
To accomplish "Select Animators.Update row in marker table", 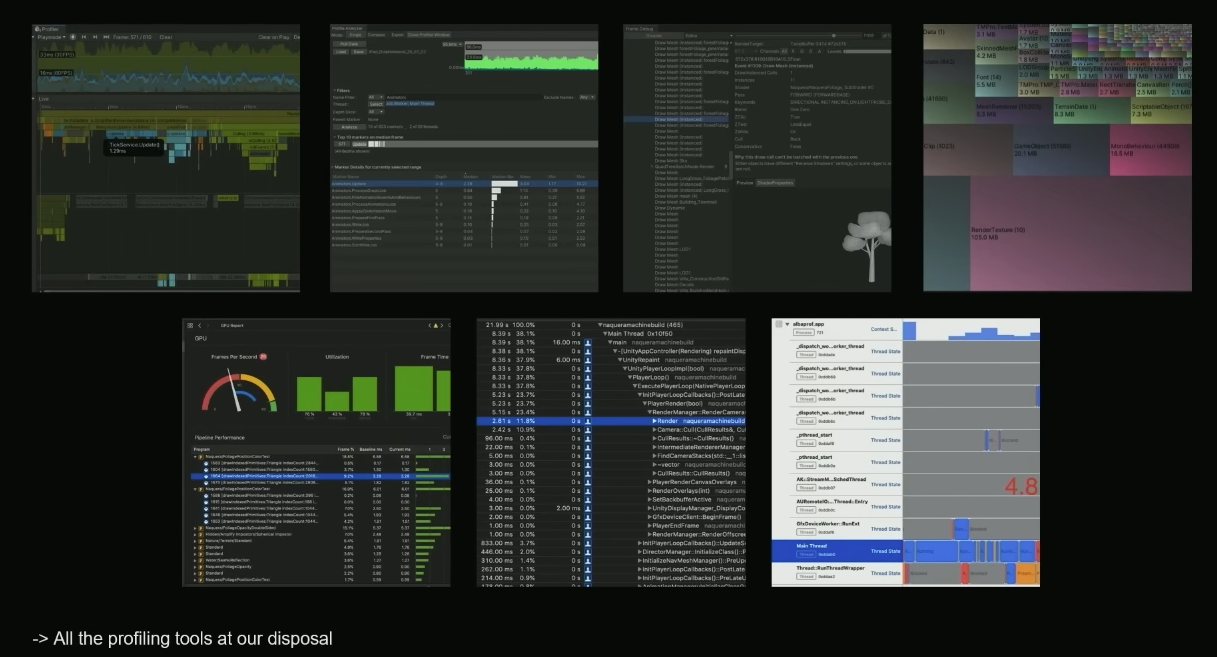I will point(464,183).
